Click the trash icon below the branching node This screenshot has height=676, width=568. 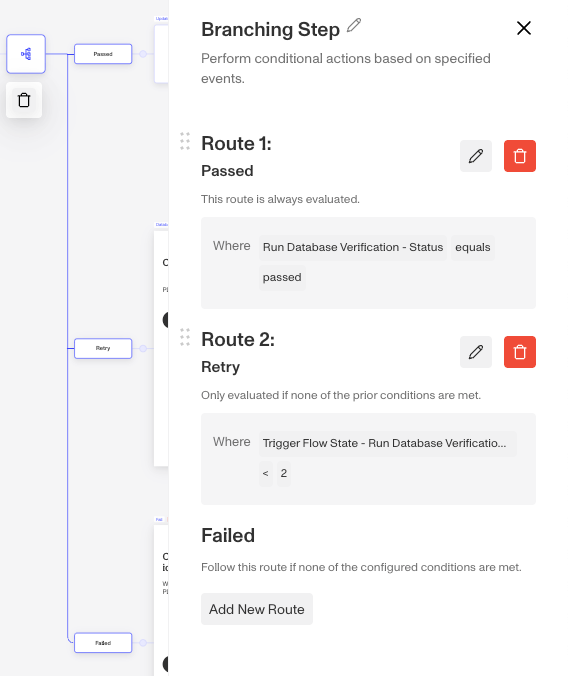pyautogui.click(x=24, y=100)
